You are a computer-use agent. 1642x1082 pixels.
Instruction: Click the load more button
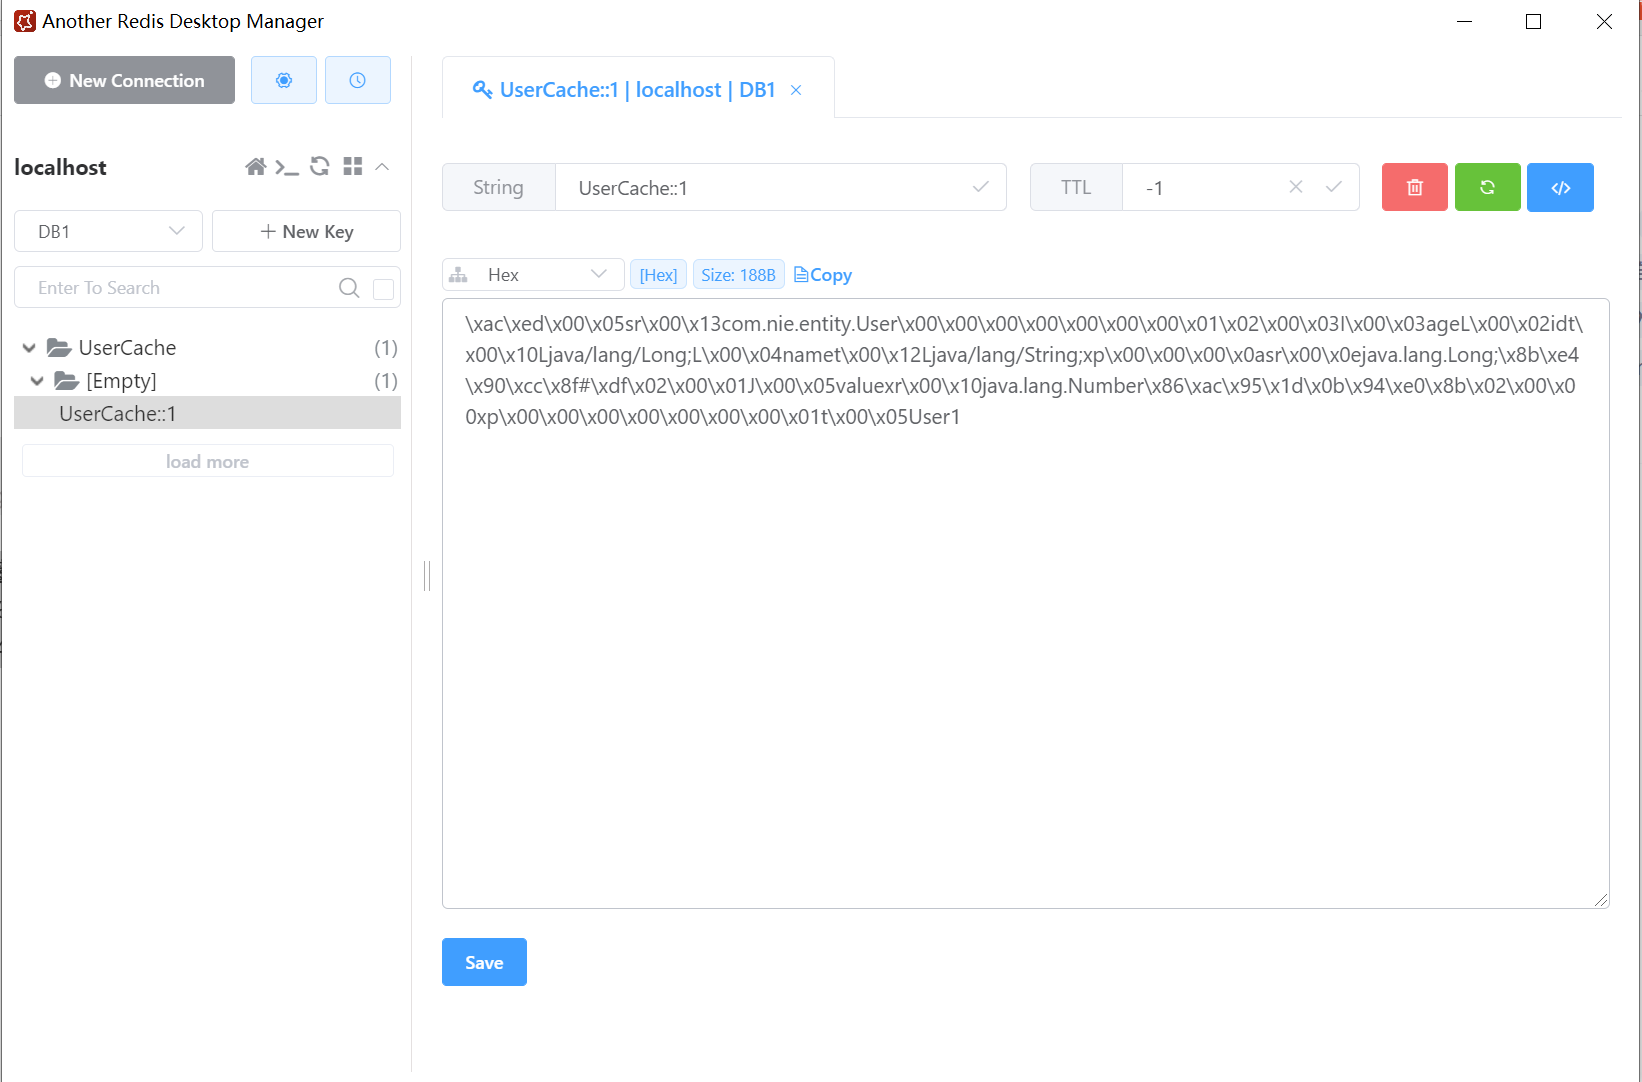coord(207,461)
